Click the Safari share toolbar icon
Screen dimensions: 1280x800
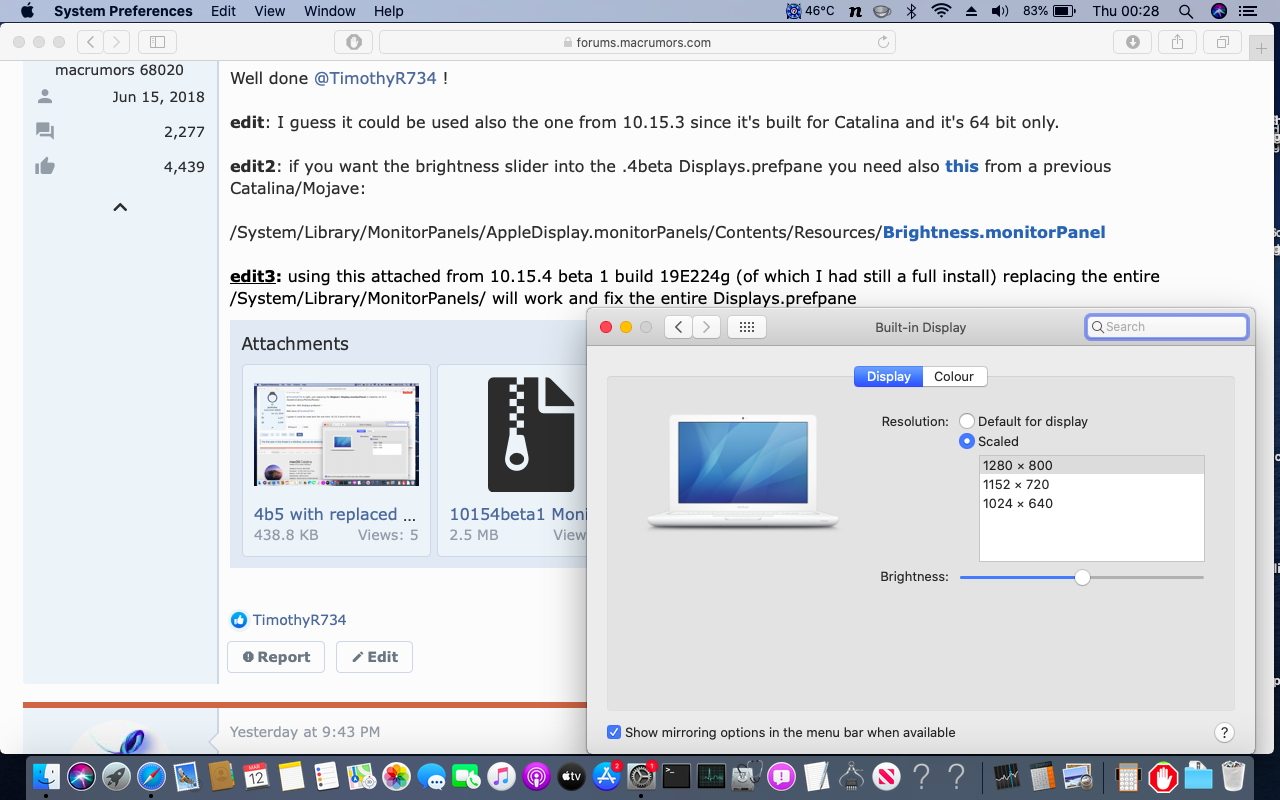tap(1178, 42)
